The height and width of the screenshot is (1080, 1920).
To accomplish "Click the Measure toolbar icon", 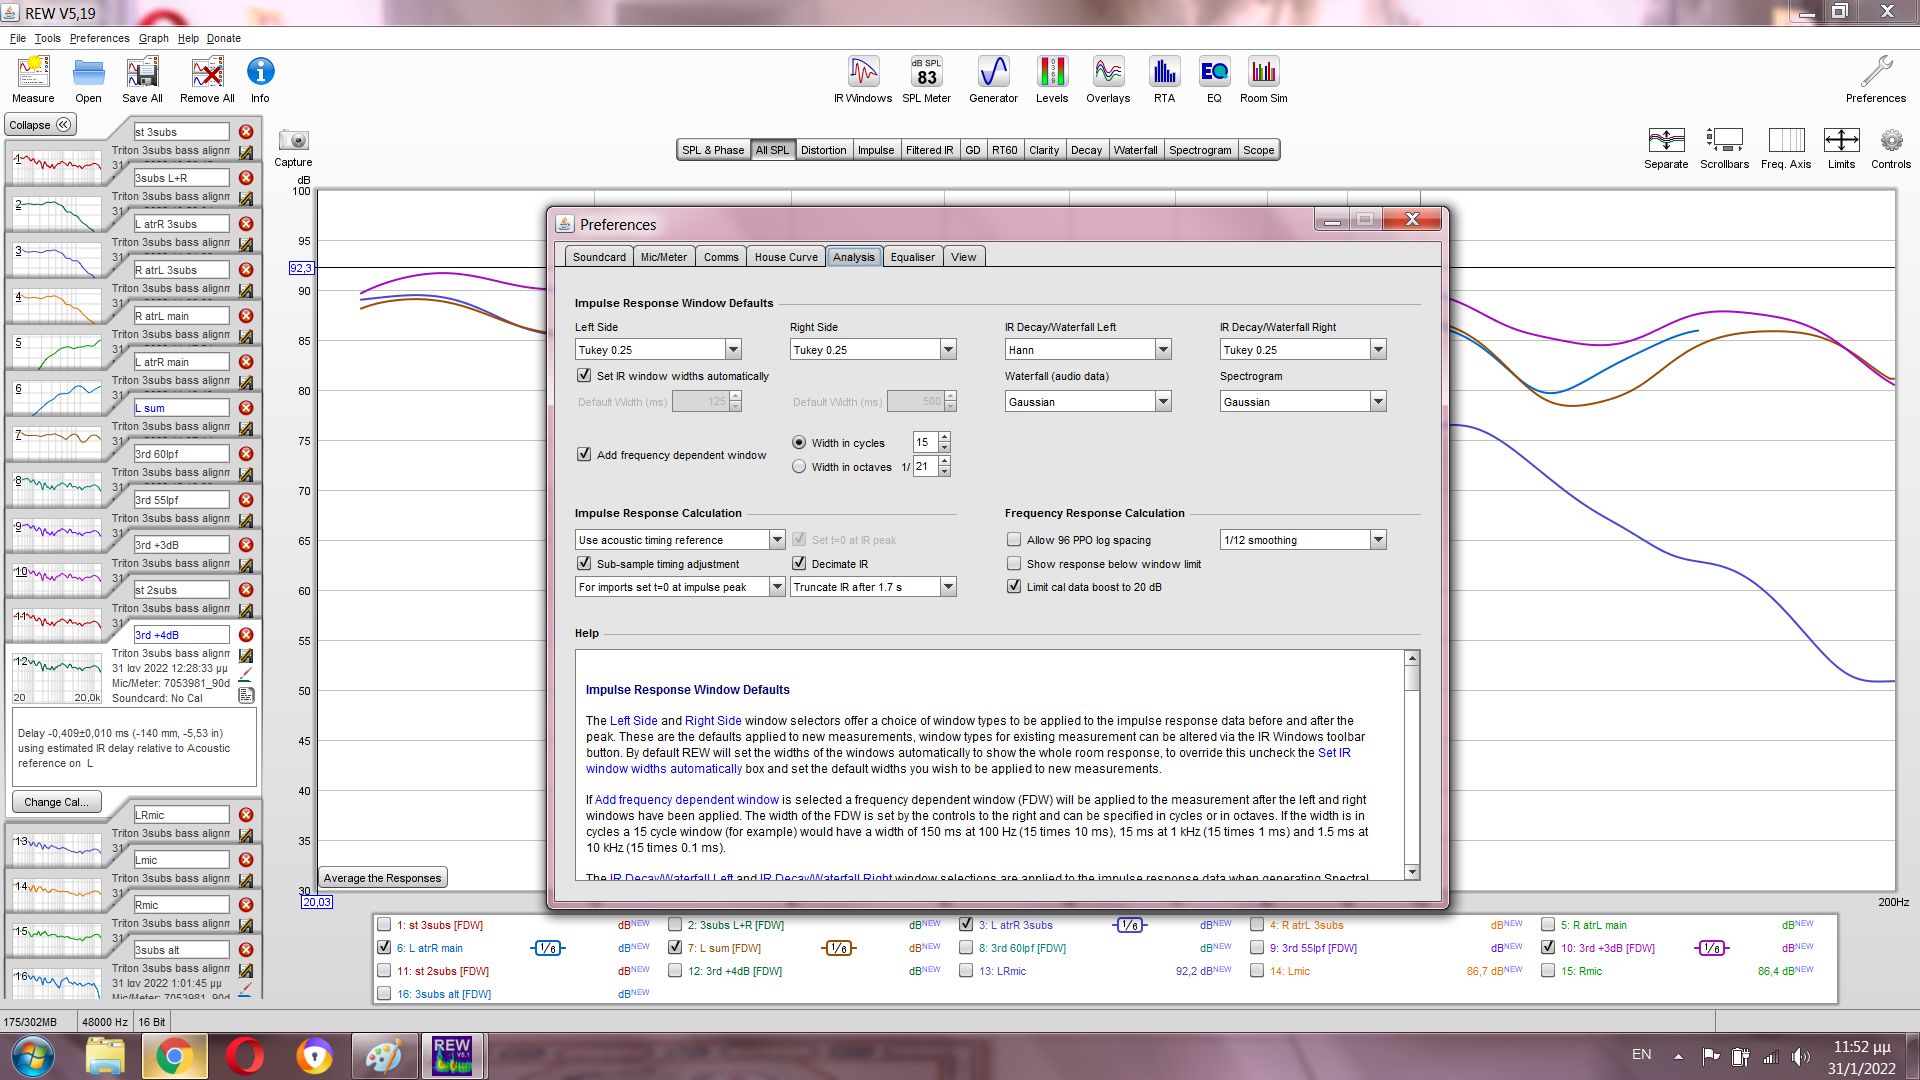I will (33, 79).
